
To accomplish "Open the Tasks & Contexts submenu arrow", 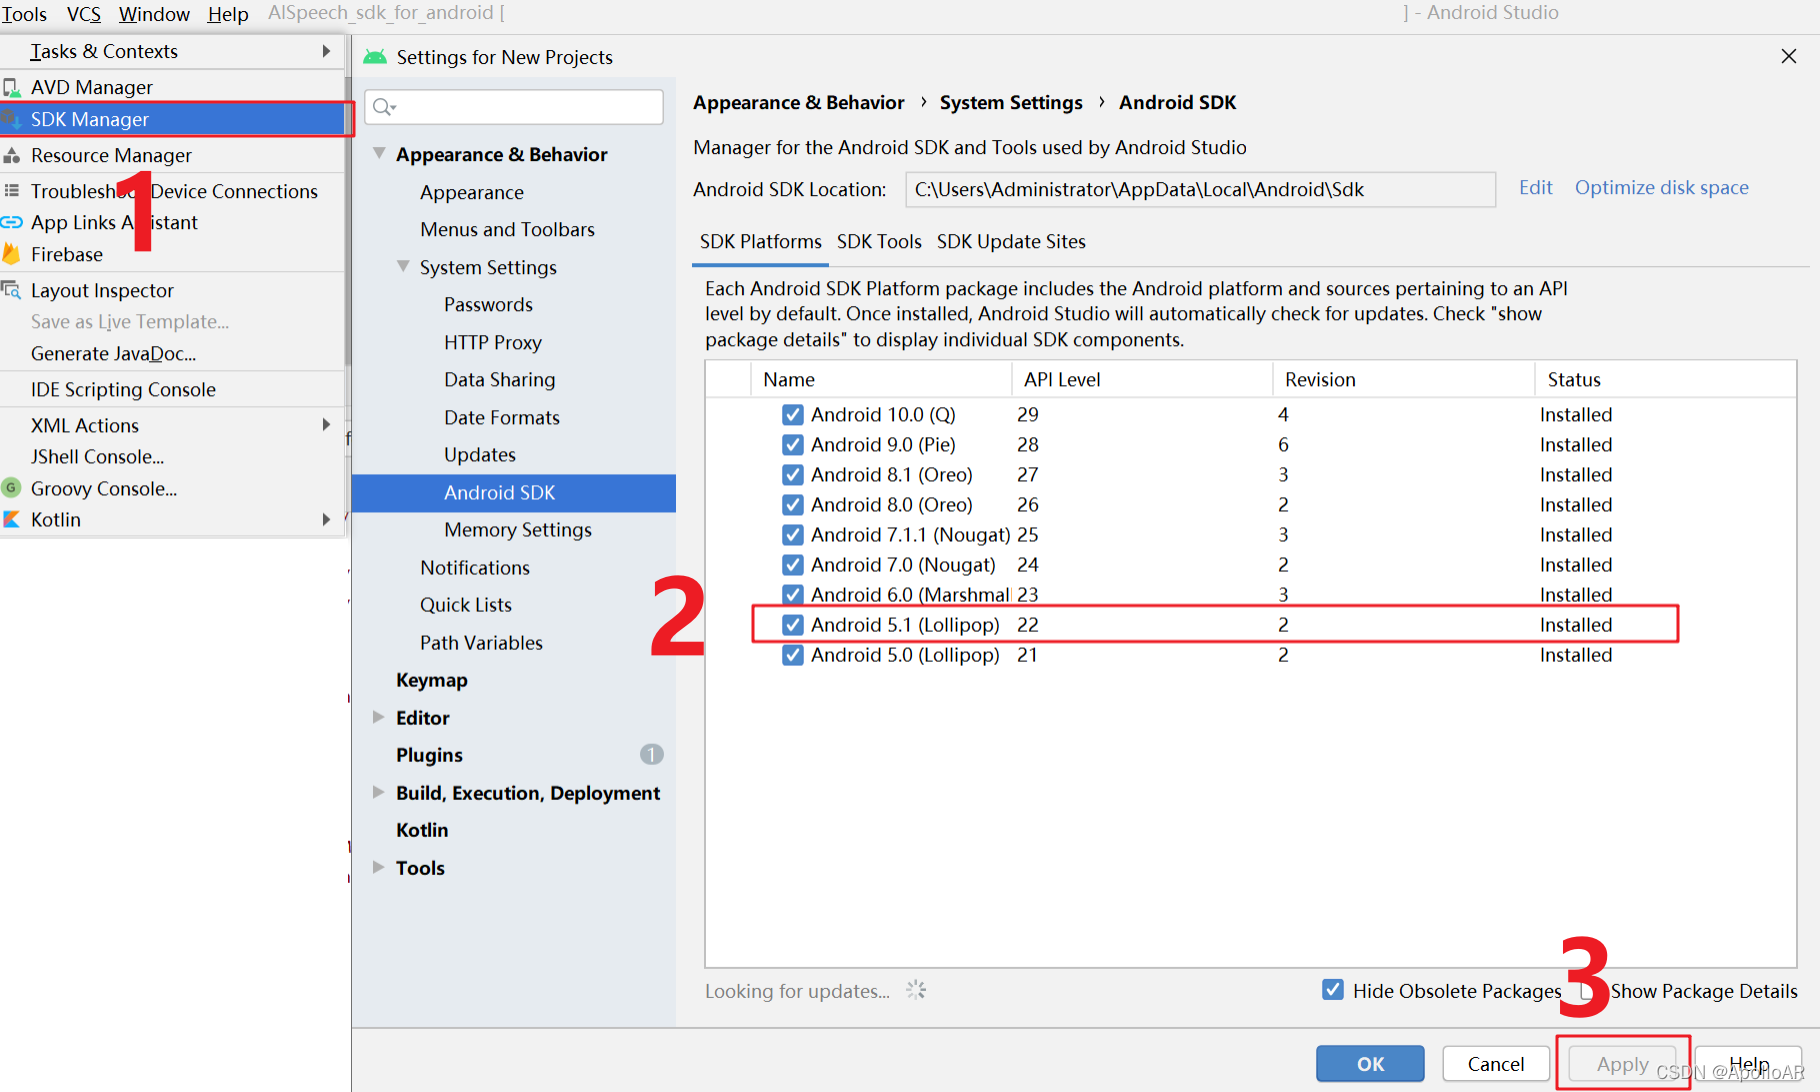I will 326,51.
